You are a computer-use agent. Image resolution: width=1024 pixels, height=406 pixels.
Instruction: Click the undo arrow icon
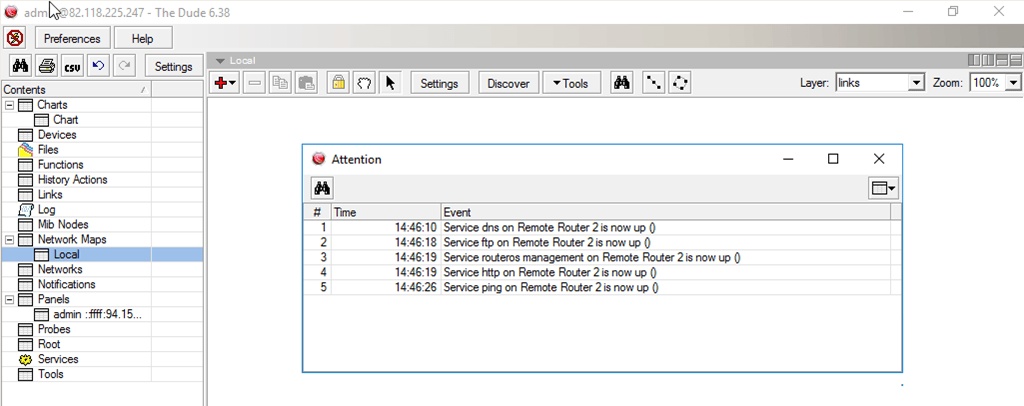[98, 67]
